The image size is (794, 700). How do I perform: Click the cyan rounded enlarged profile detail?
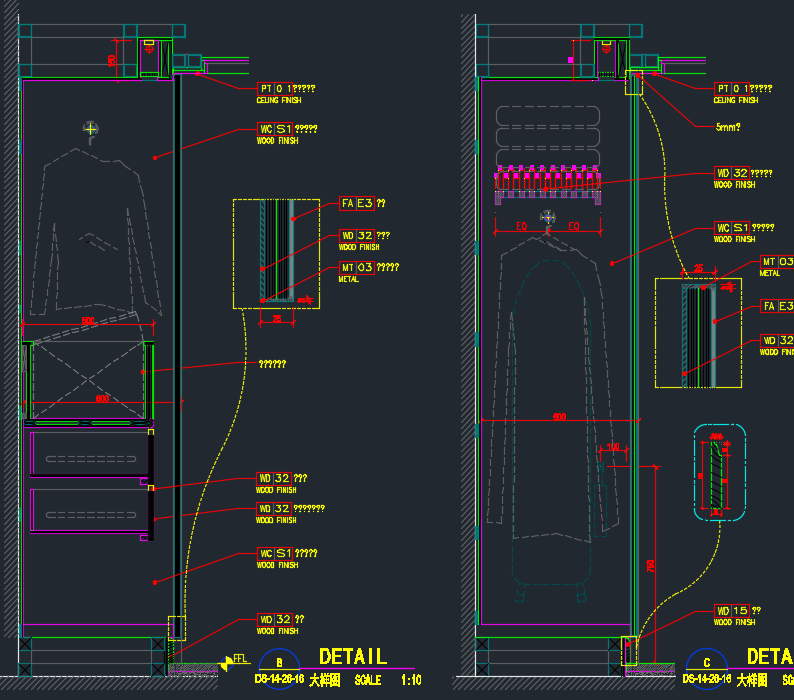[720, 473]
